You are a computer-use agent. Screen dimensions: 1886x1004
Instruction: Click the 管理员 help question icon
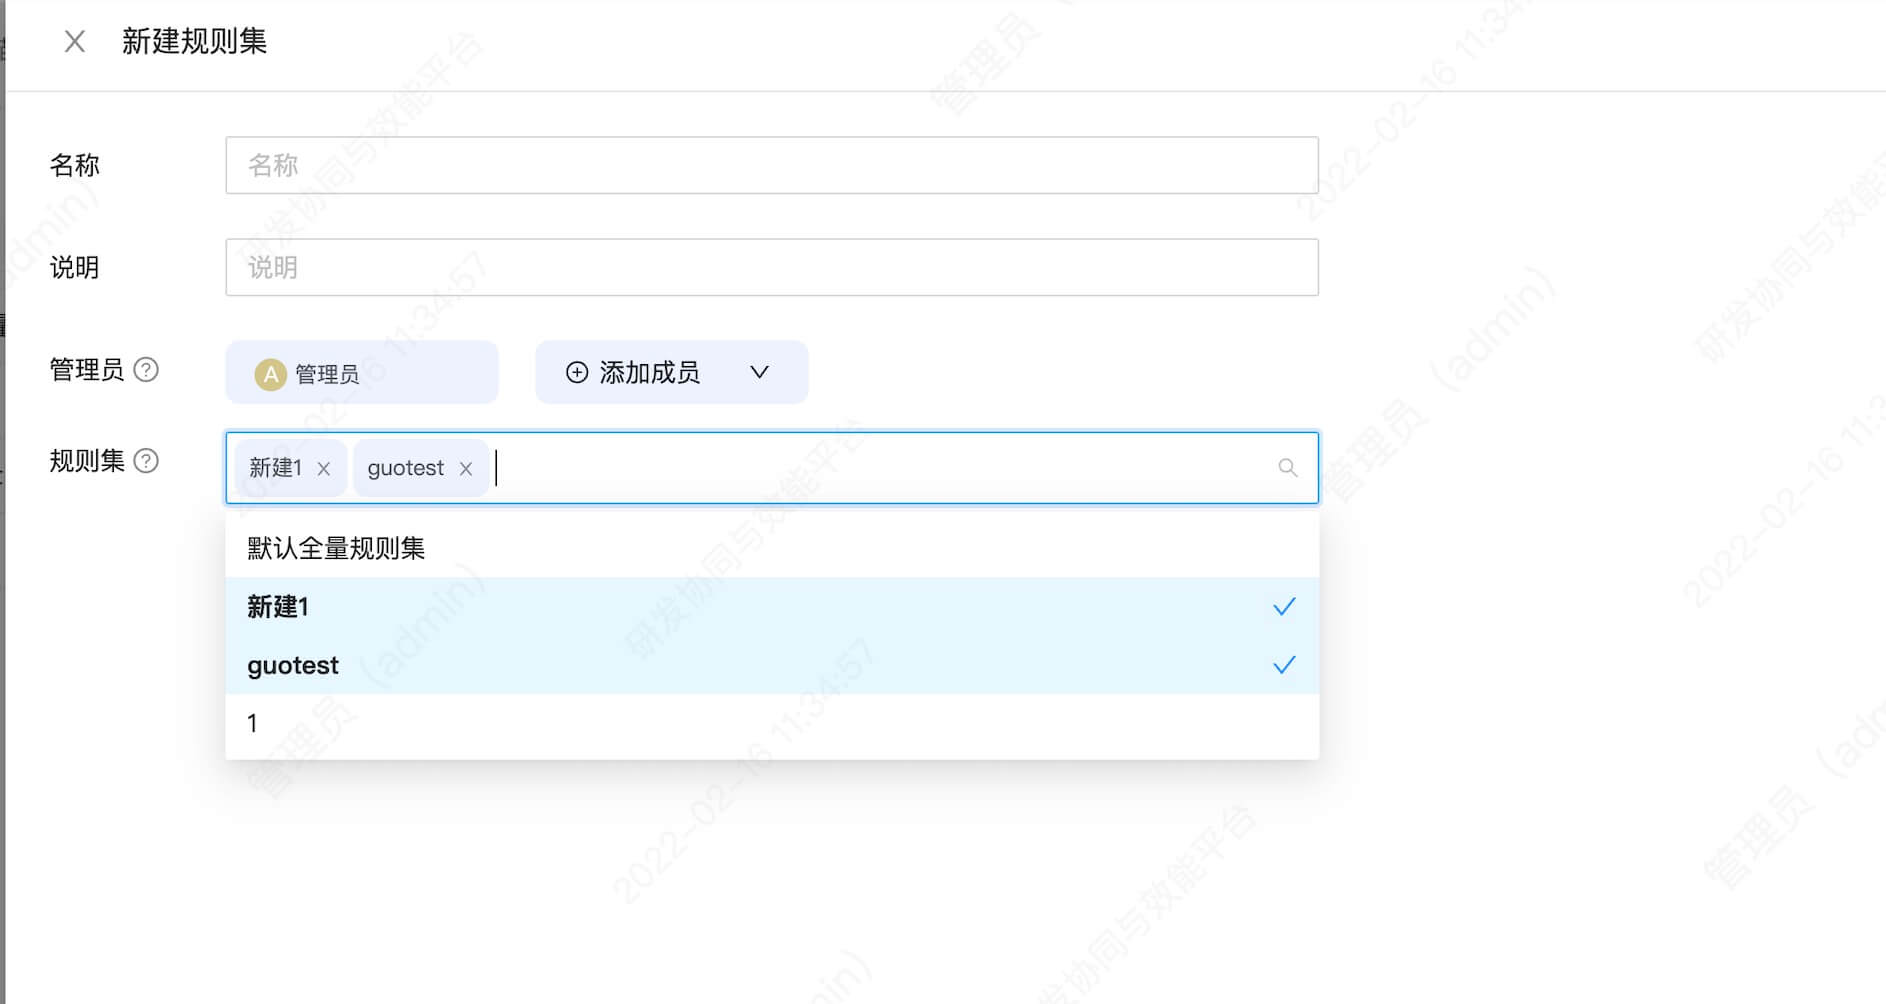(x=146, y=370)
